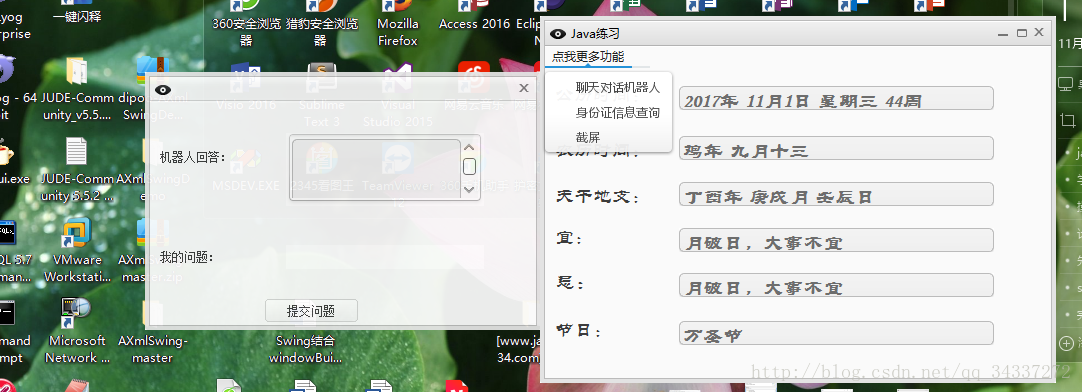Viewport: 1082px width, 392px height.
Task: Click the 天干地支: label
Action: click(x=598, y=197)
